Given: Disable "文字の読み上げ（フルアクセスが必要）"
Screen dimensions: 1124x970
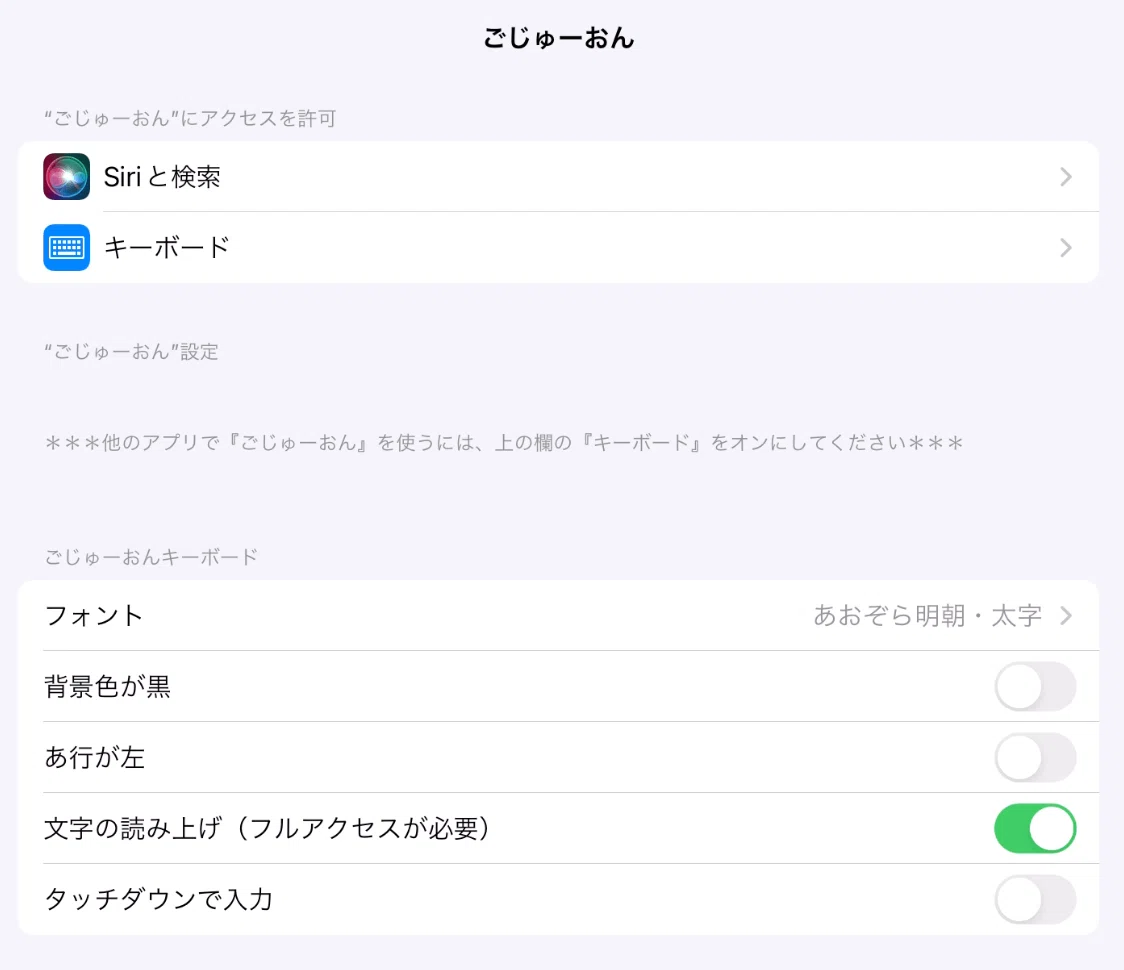Looking at the screenshot, I should (1035, 828).
